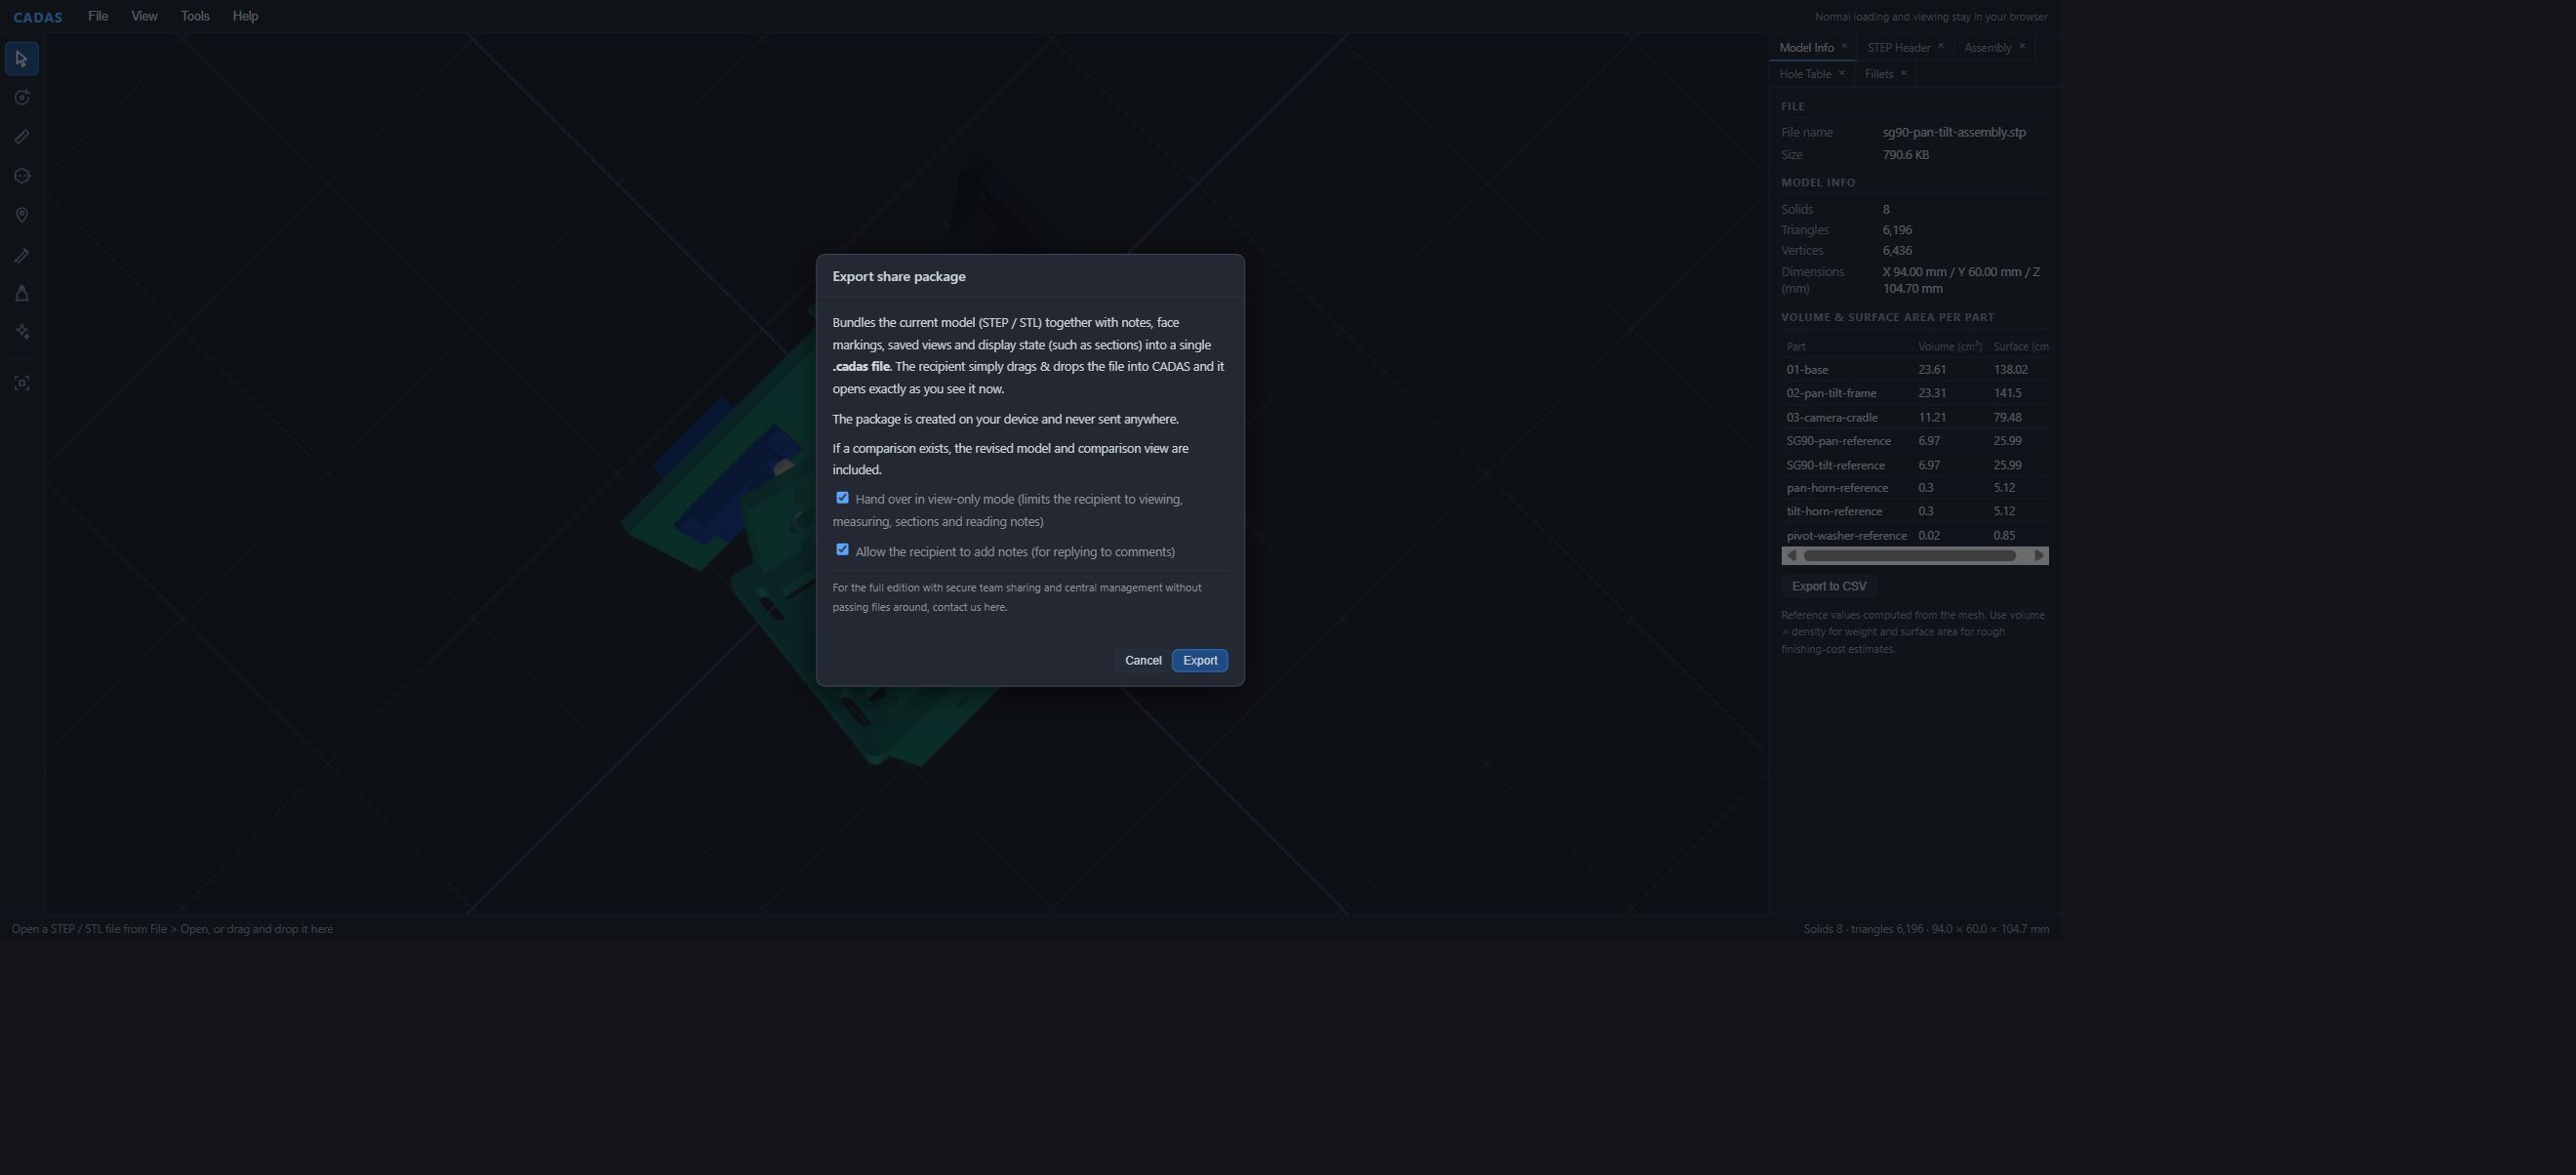Image resolution: width=2576 pixels, height=1175 pixels.
Task: Click the file size value 790.6 KB
Action: (x=1906, y=155)
